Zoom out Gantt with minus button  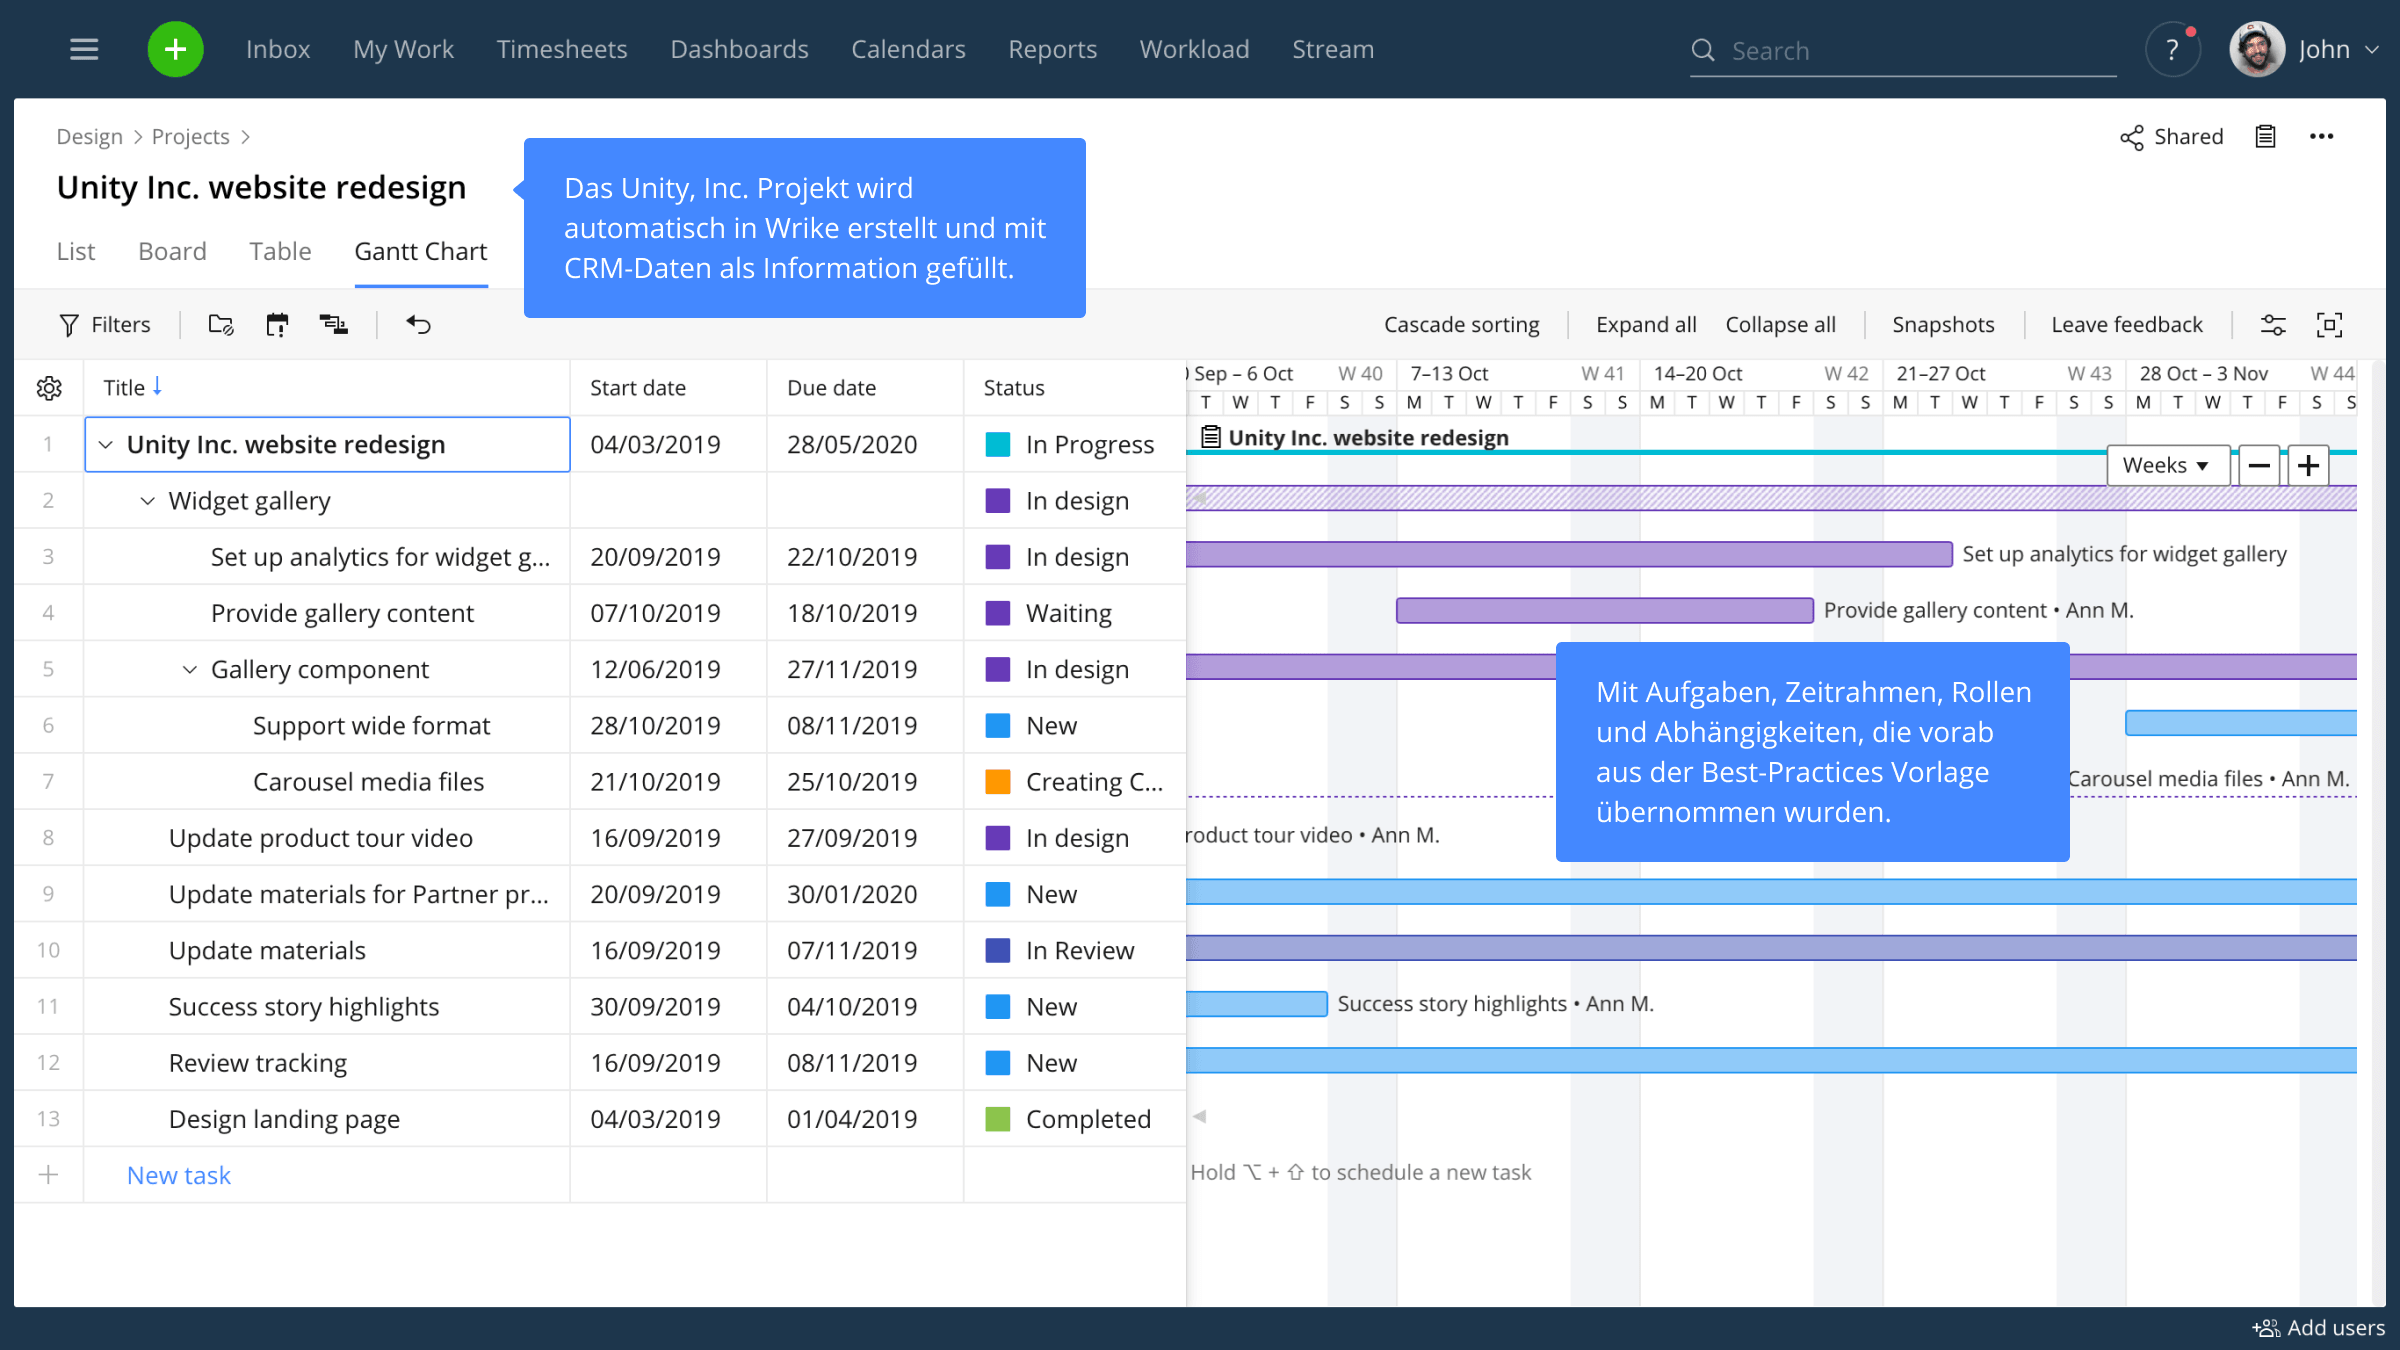2258,465
